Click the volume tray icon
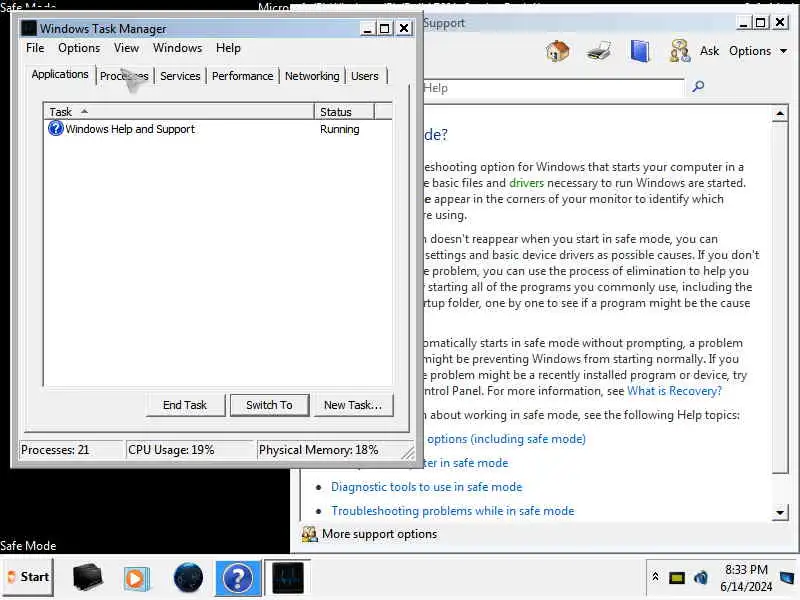 point(701,578)
